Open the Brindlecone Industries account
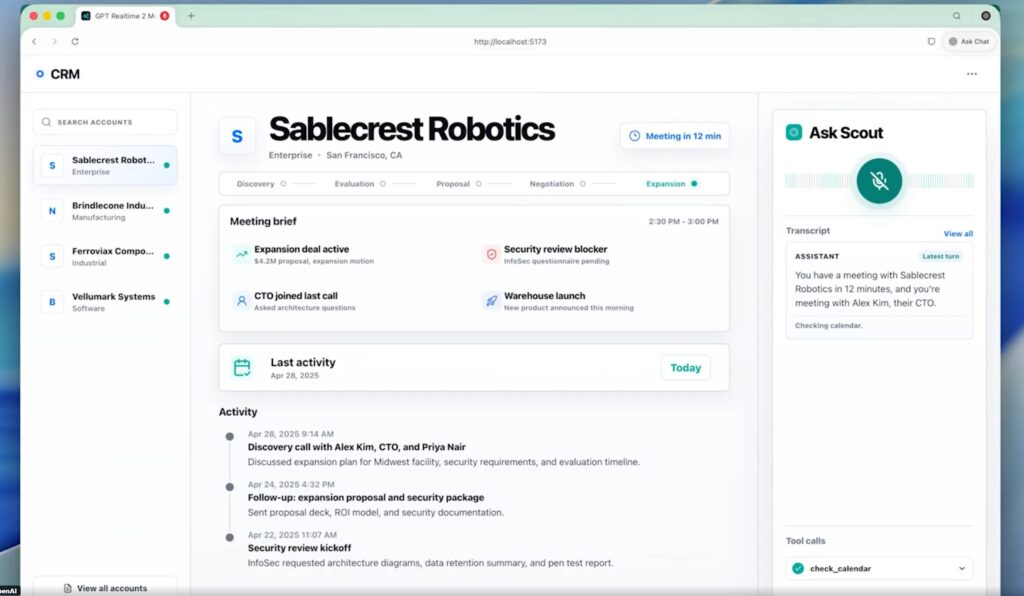 click(x=105, y=211)
